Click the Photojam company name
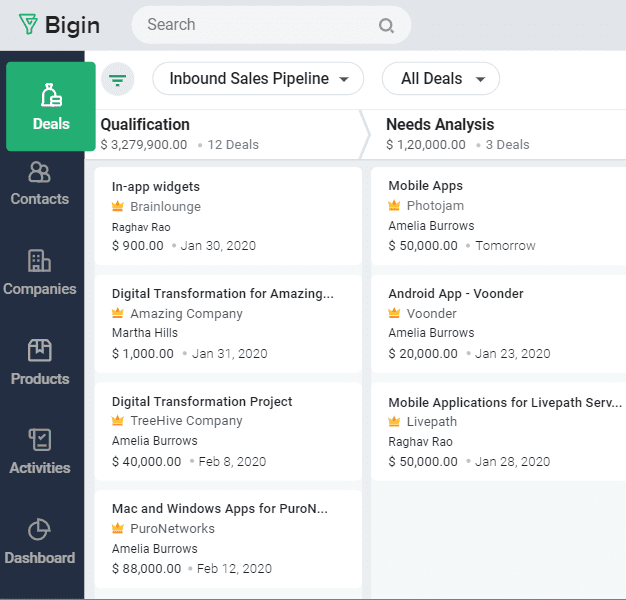 (x=436, y=206)
